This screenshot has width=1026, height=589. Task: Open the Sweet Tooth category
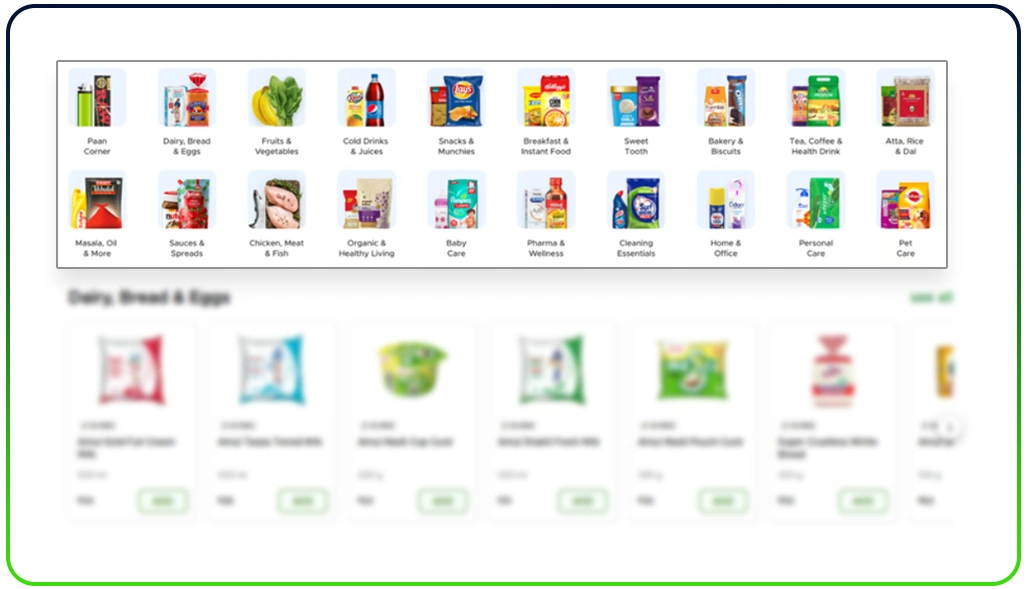coord(636,112)
